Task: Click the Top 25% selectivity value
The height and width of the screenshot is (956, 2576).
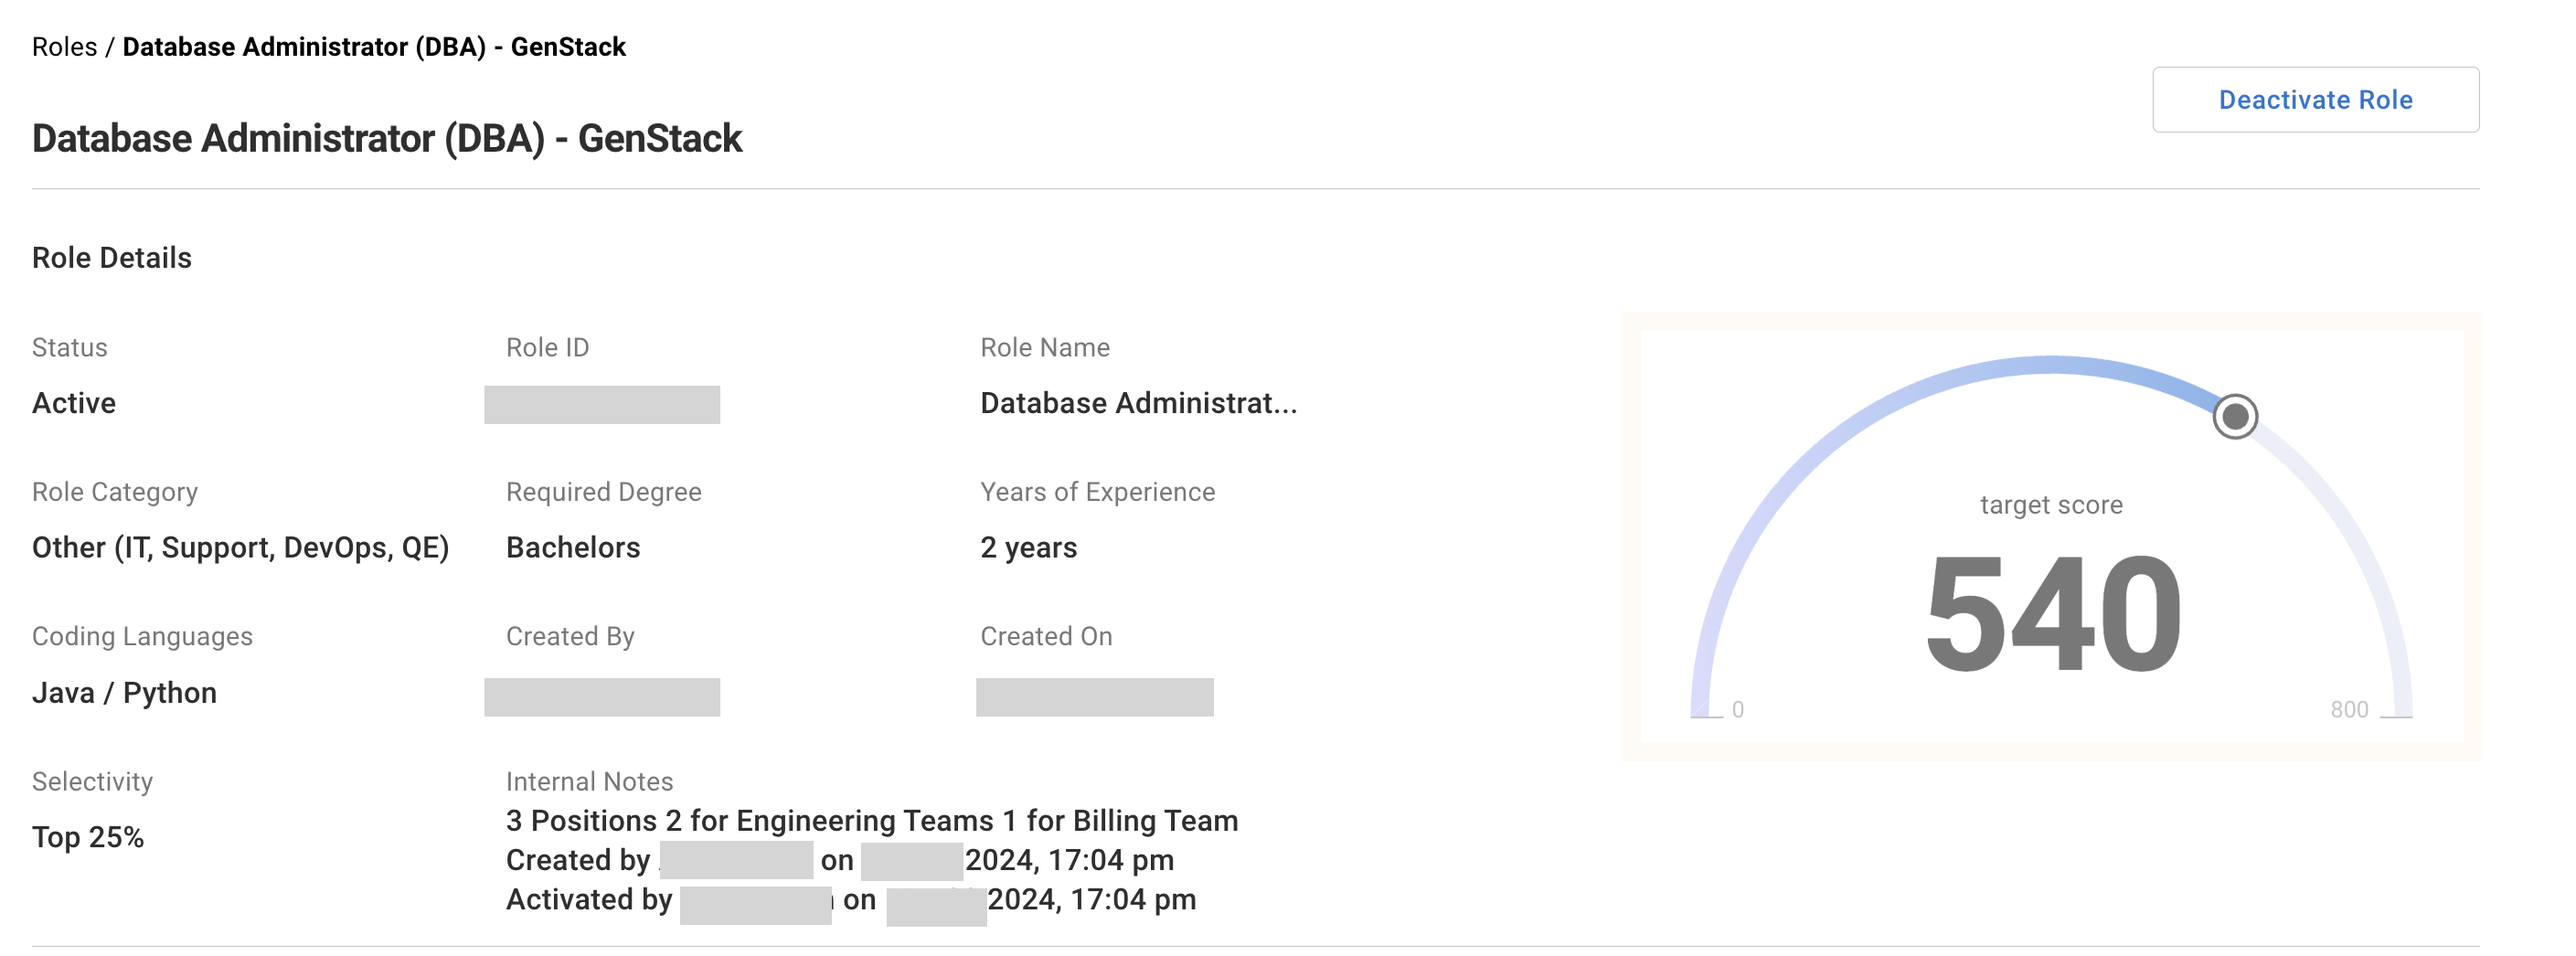Action: 88,837
